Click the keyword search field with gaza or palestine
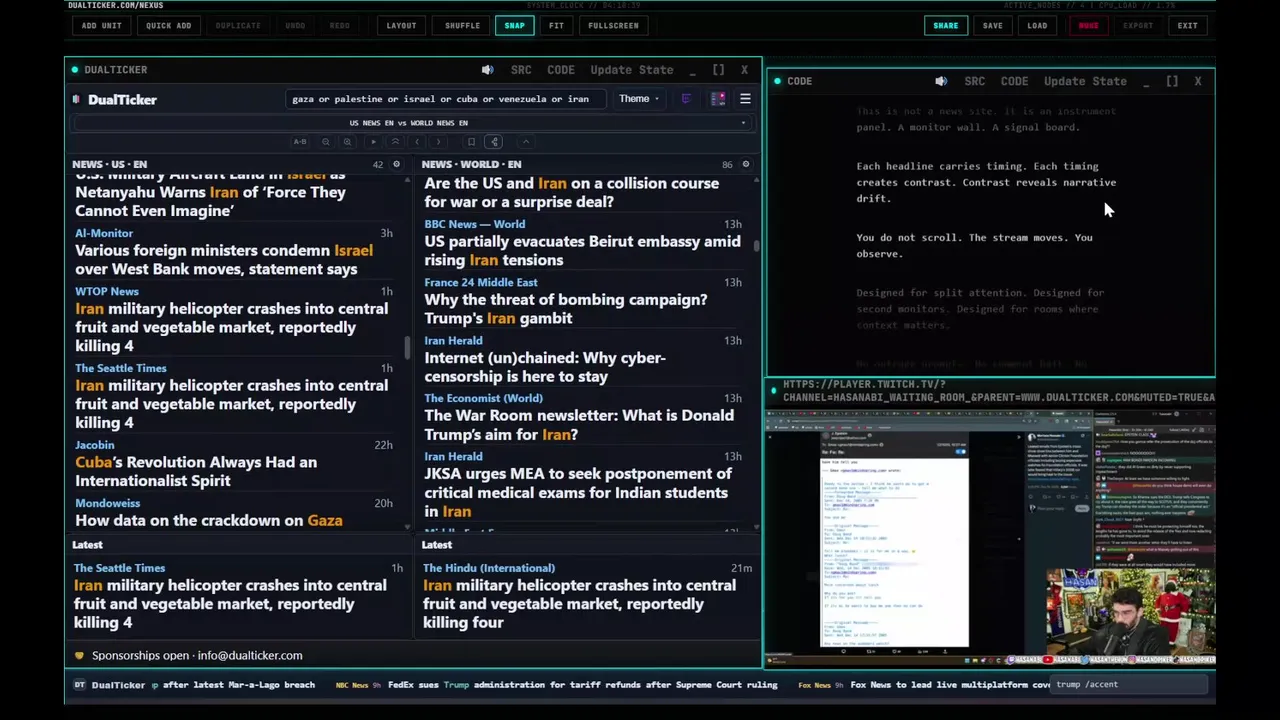 (445, 99)
